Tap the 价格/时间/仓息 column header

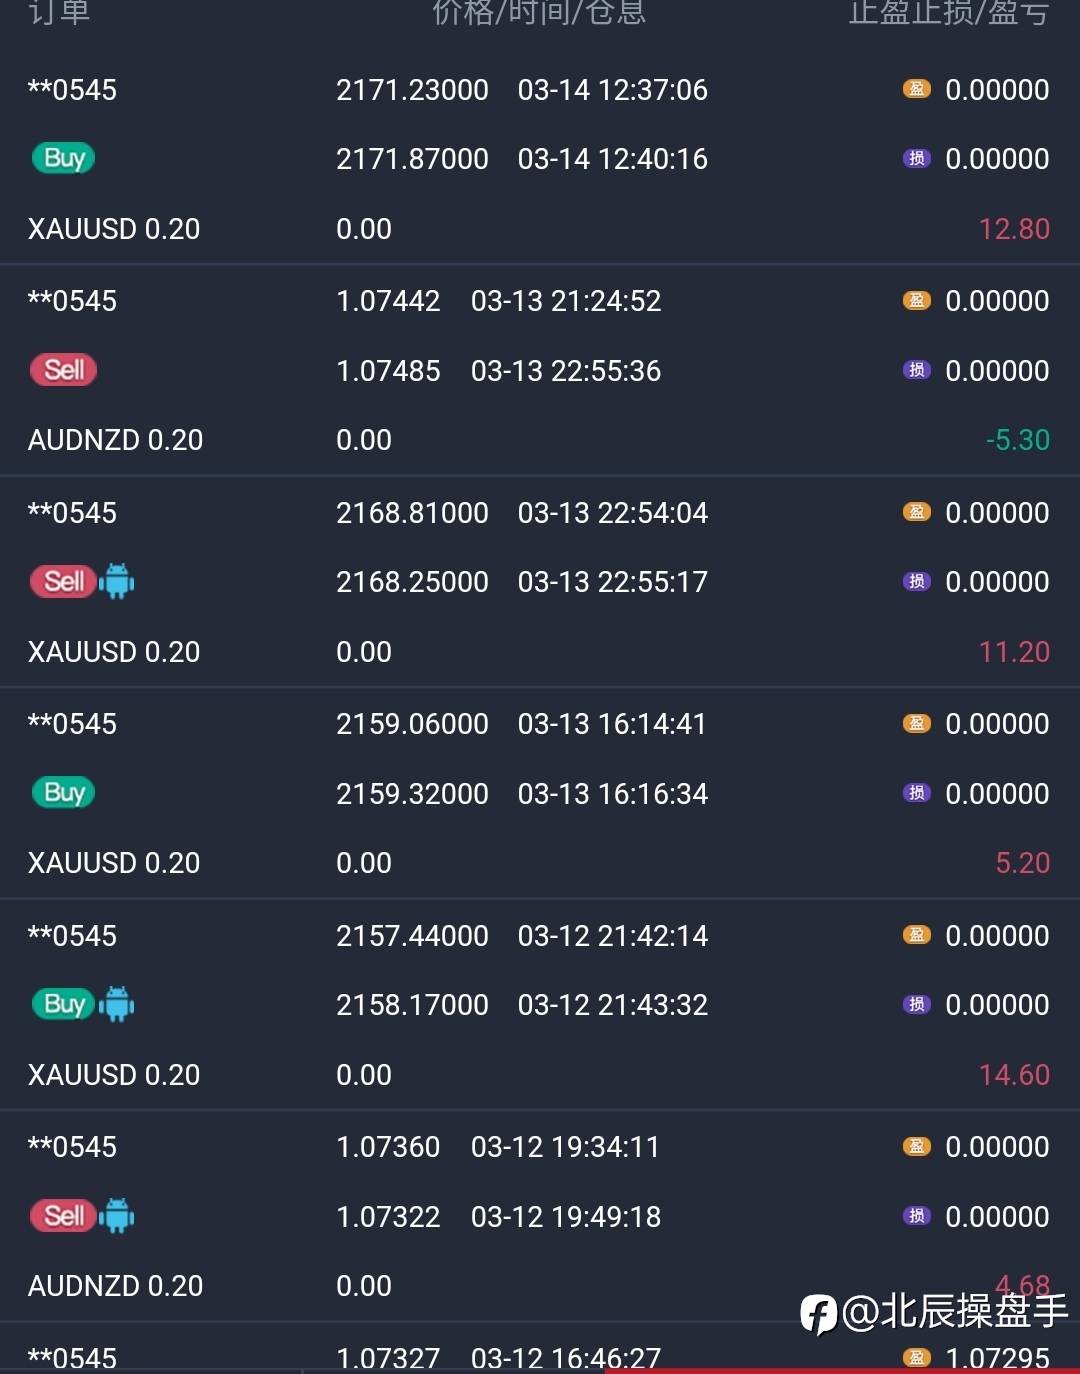click(539, 12)
